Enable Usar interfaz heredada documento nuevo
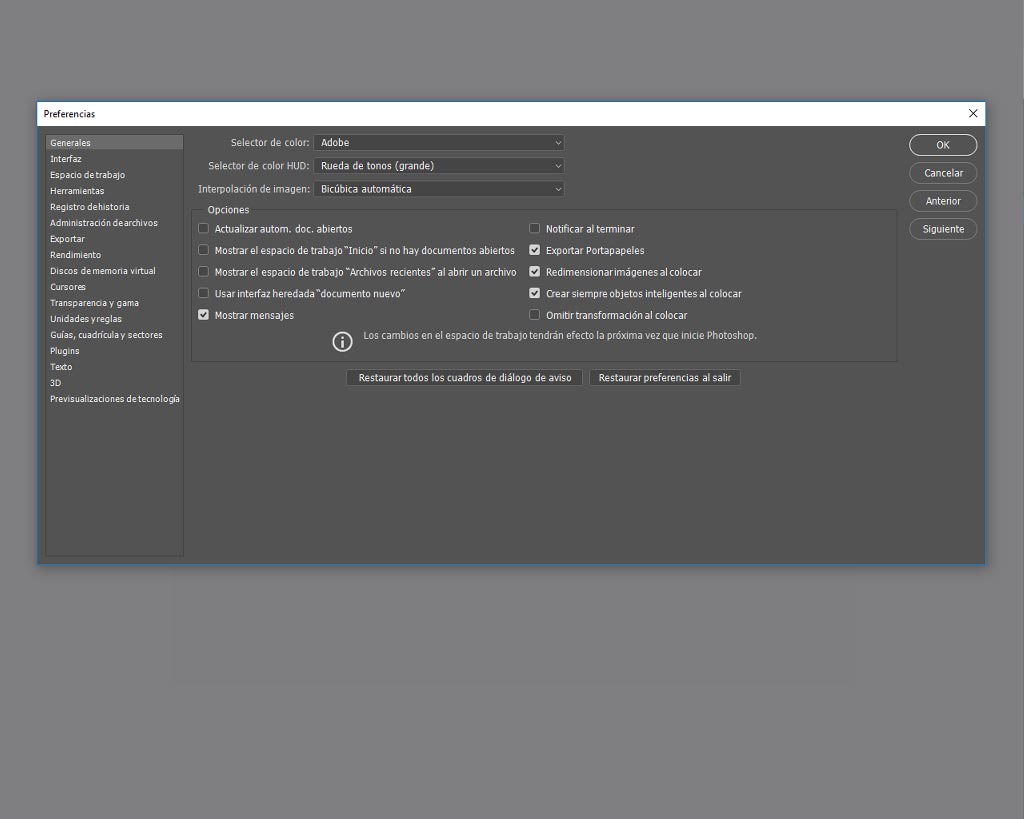The height and width of the screenshot is (819, 1024). [x=204, y=293]
